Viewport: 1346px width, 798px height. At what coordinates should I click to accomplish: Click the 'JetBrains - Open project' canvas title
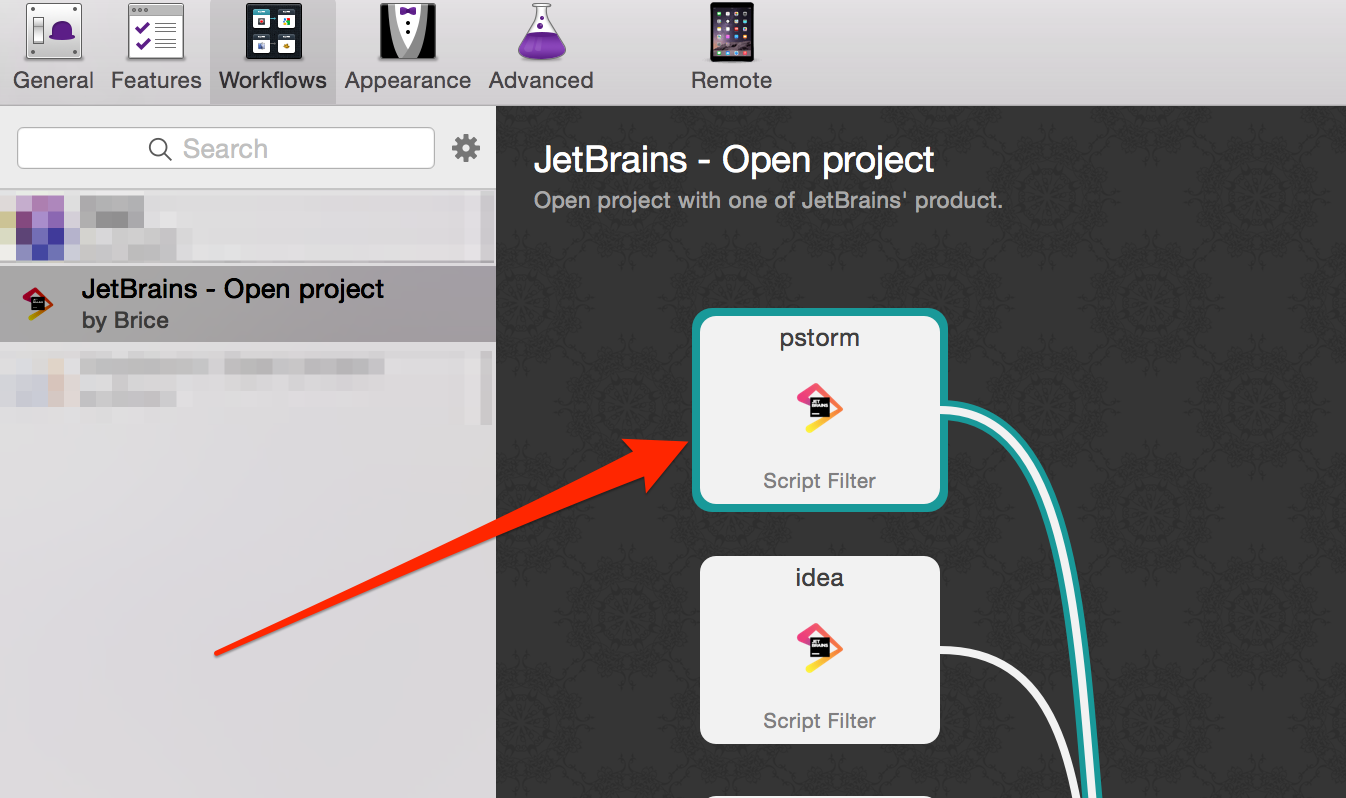tap(734, 160)
